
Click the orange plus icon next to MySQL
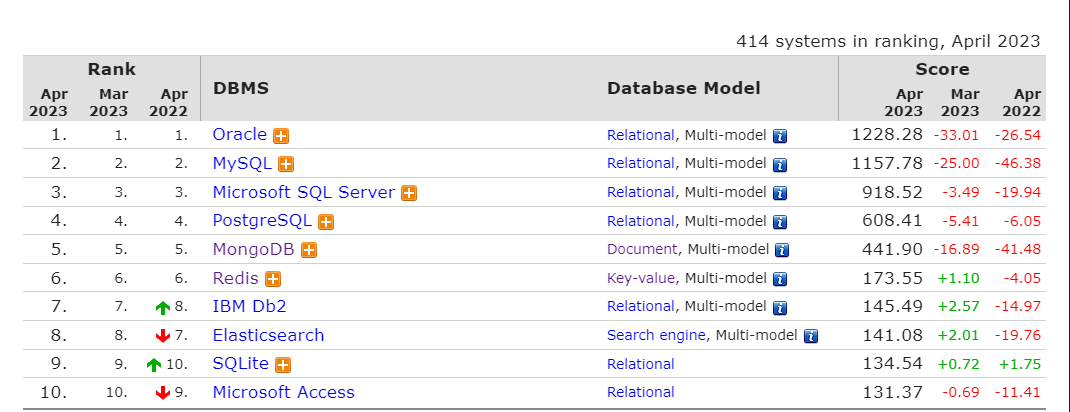click(286, 164)
